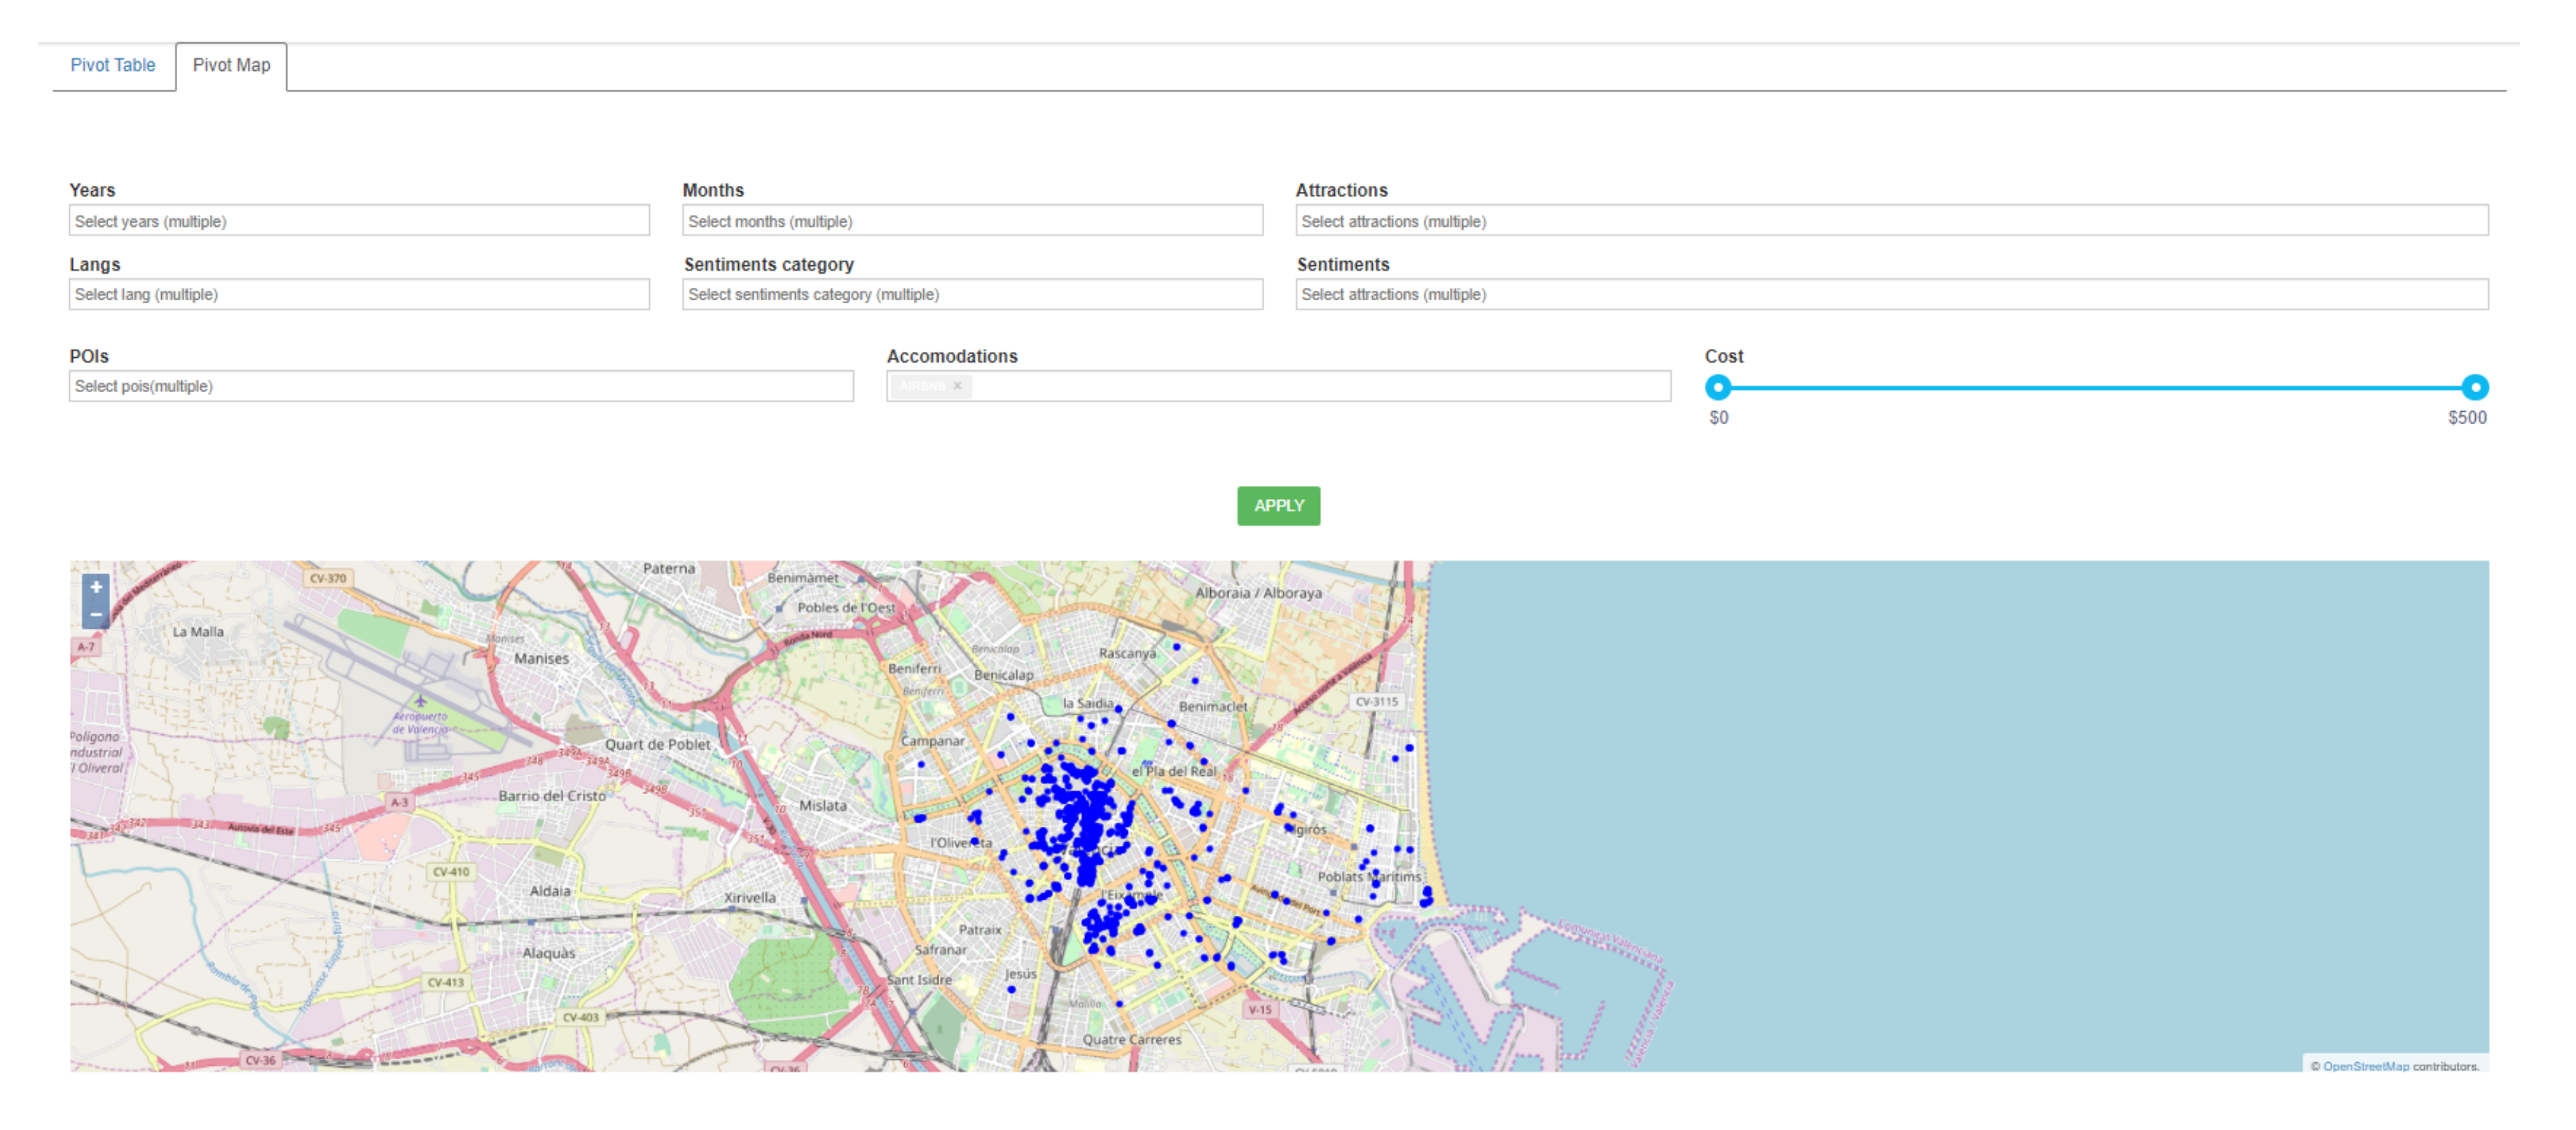Open the Years multi-select dropdown
The height and width of the screenshot is (1130, 2576).
359,221
